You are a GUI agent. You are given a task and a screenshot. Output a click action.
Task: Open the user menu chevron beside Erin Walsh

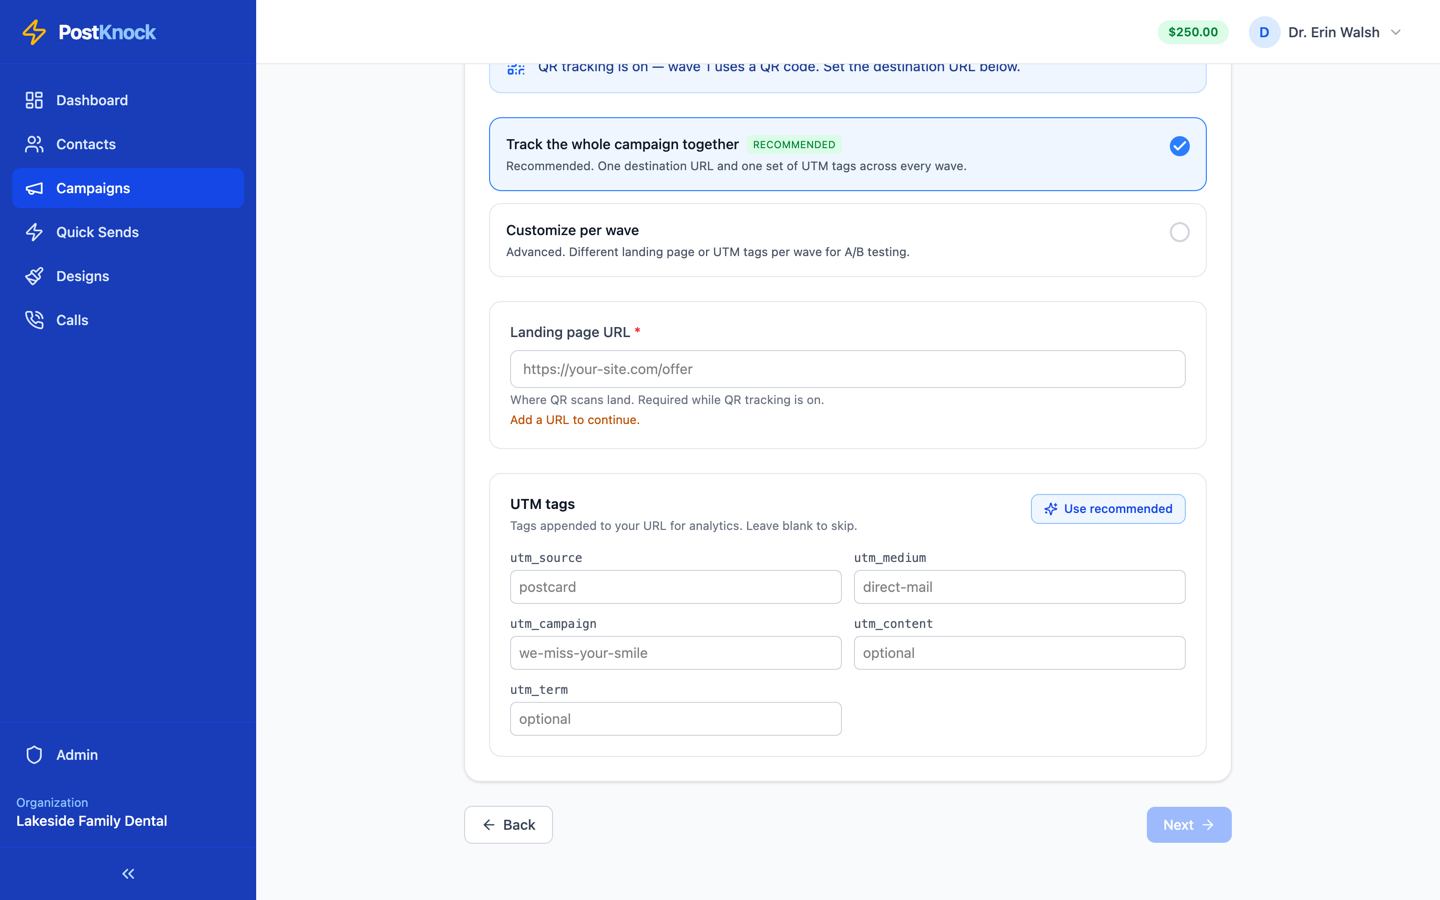1396,32
